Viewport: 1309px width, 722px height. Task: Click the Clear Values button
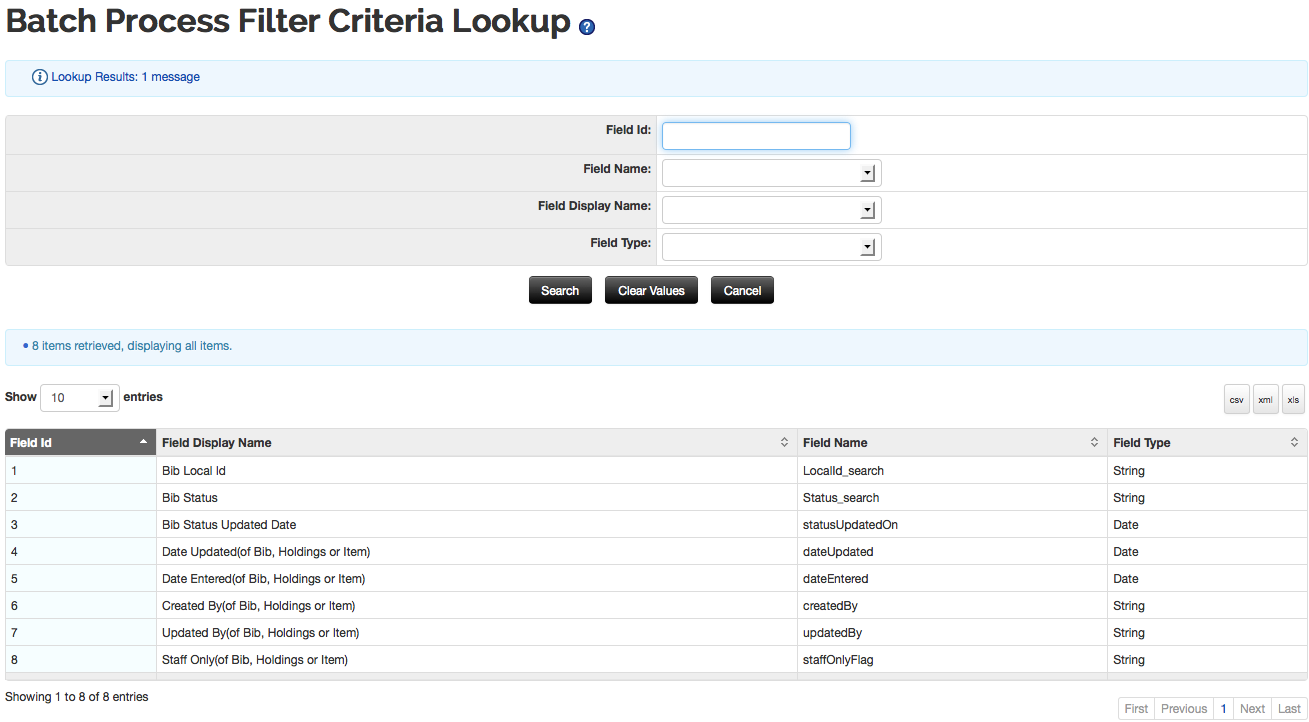point(651,291)
